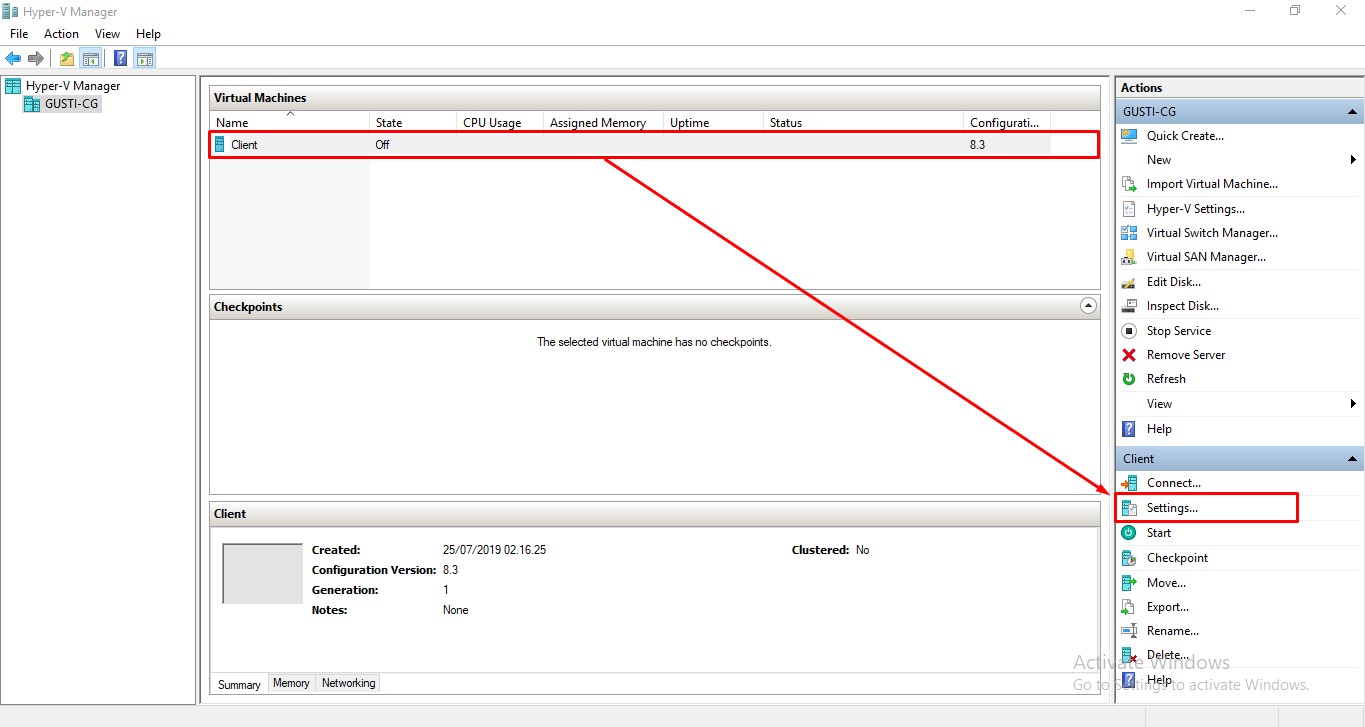Sort by the Uptime column header
The width and height of the screenshot is (1365, 727).
click(x=714, y=123)
